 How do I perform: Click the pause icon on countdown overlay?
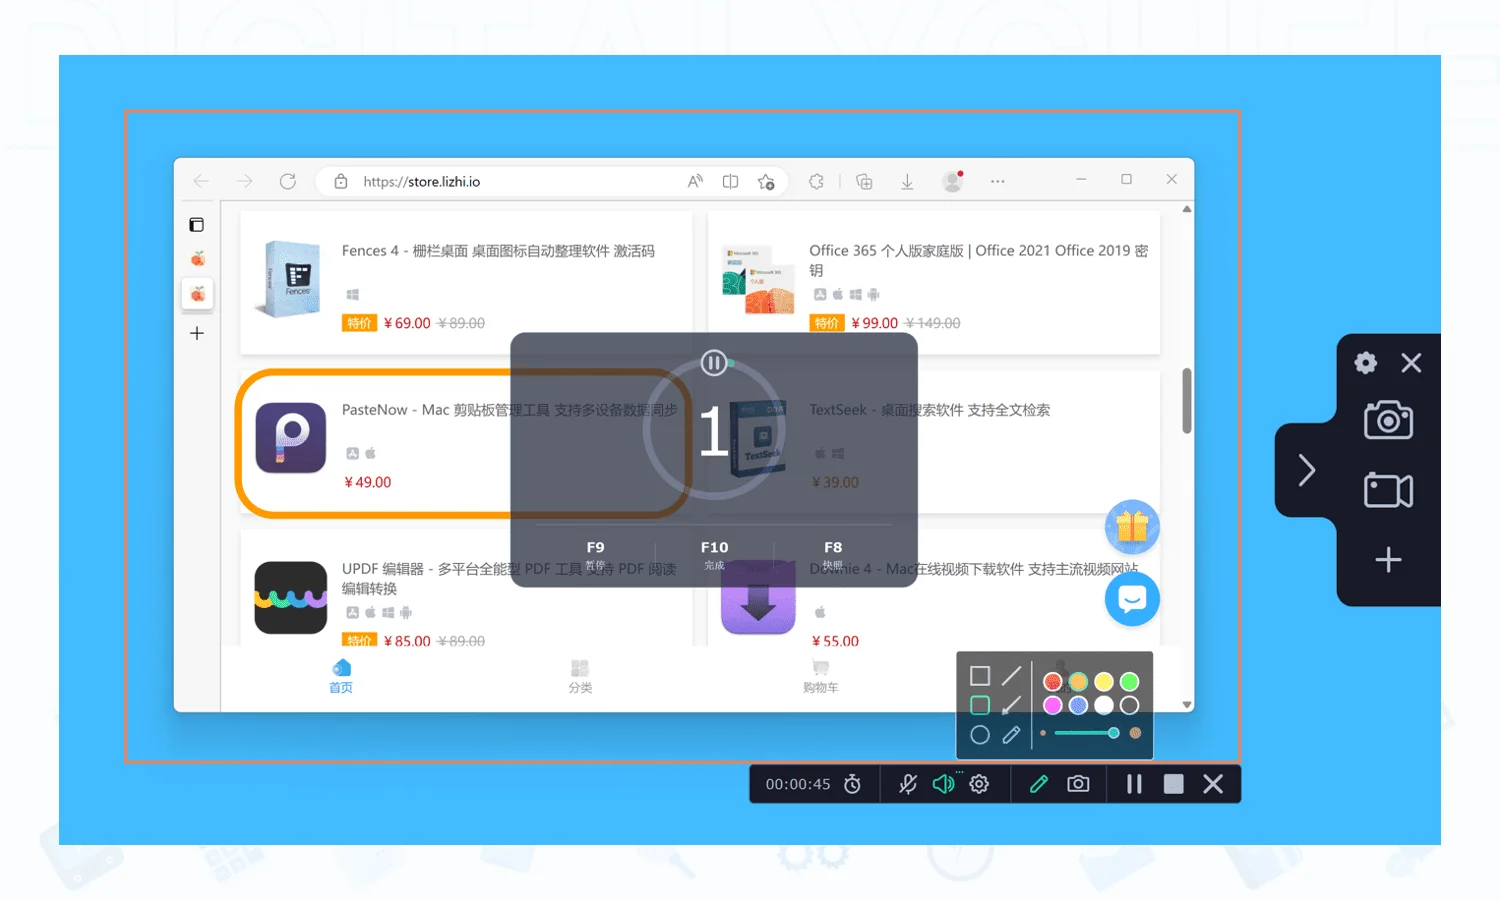[714, 363]
